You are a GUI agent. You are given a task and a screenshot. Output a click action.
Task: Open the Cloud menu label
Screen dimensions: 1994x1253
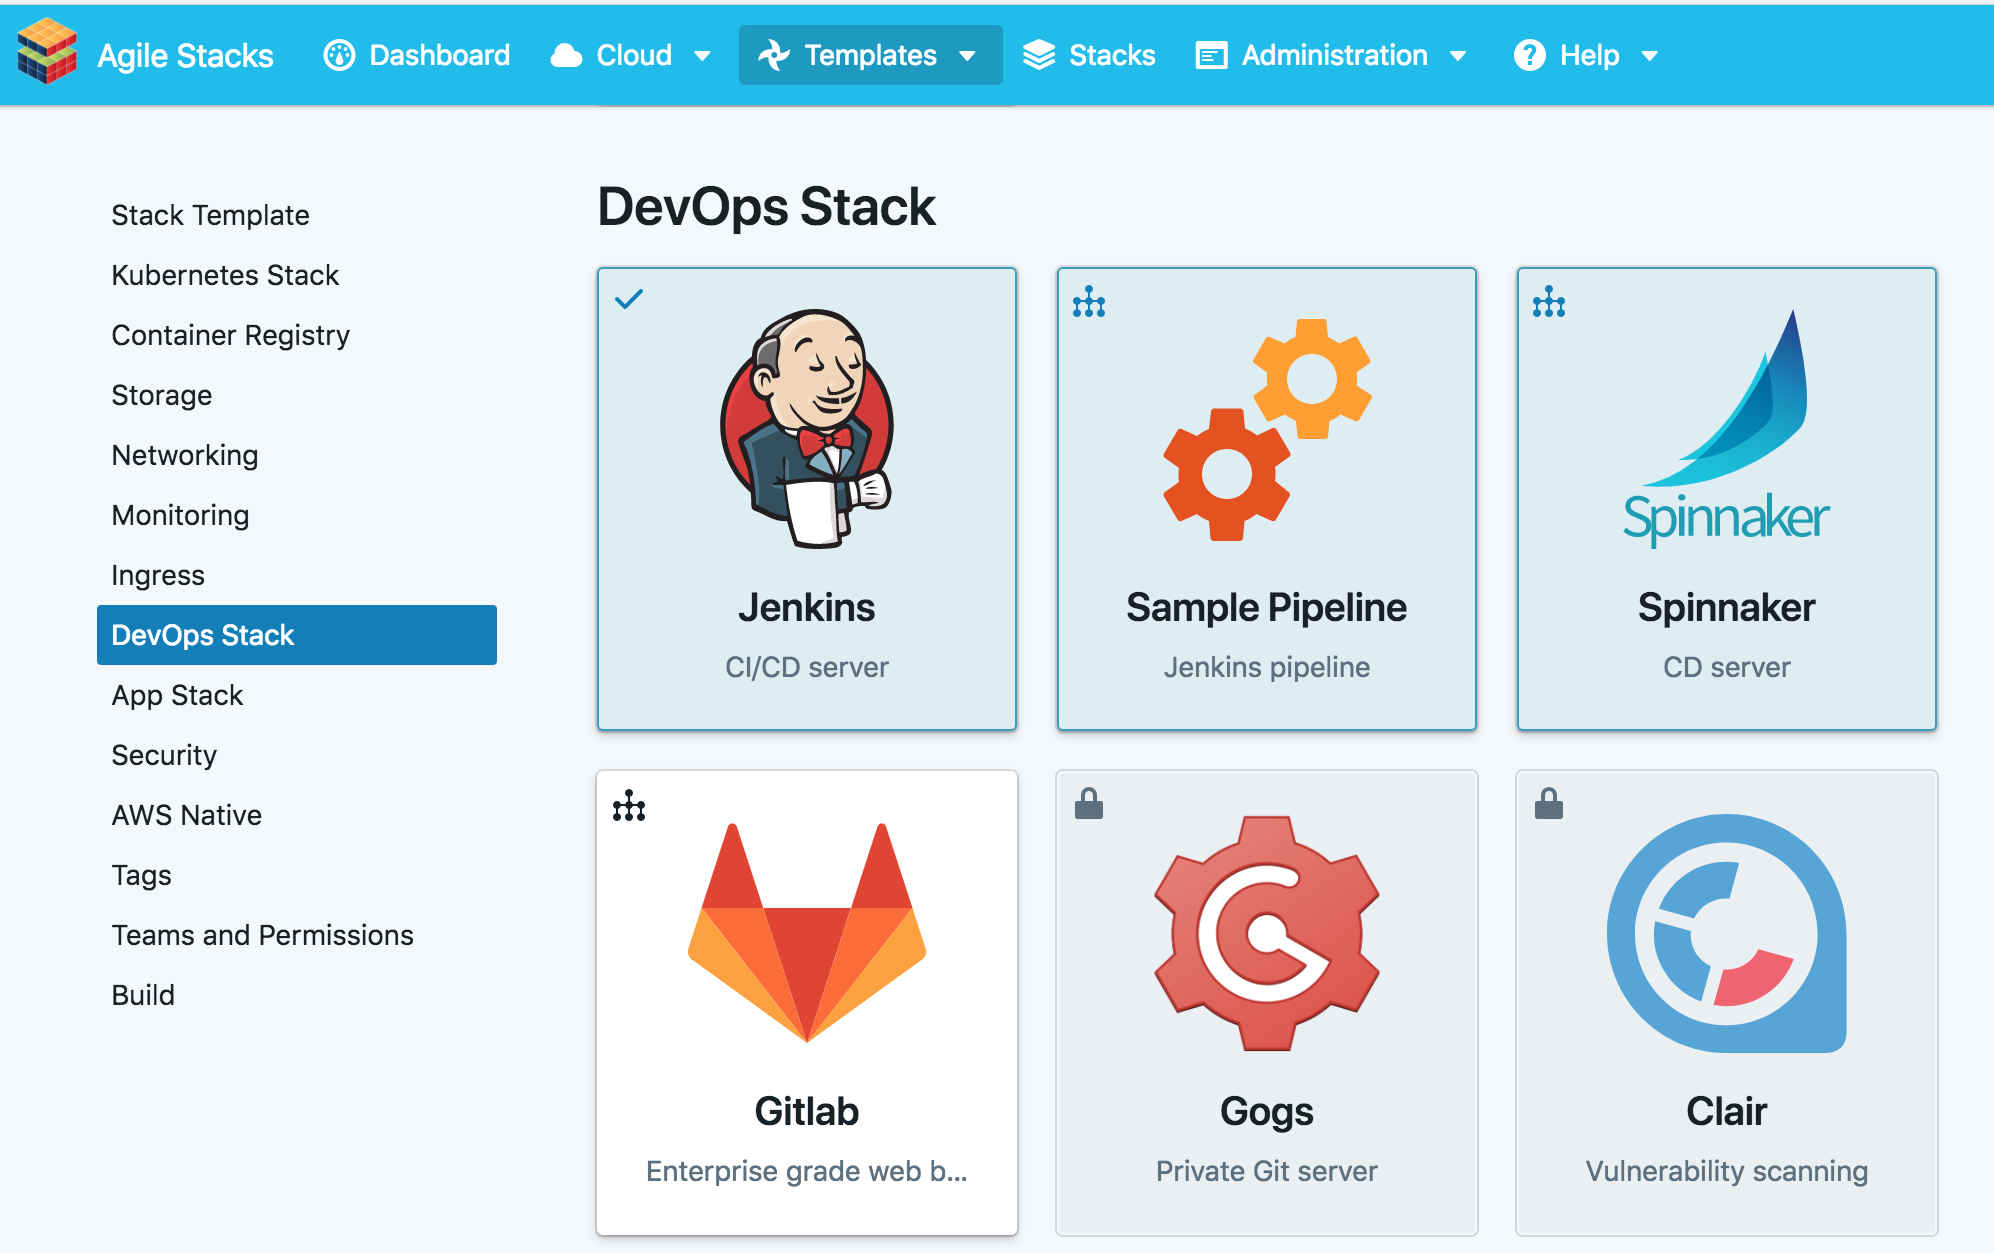(x=634, y=55)
